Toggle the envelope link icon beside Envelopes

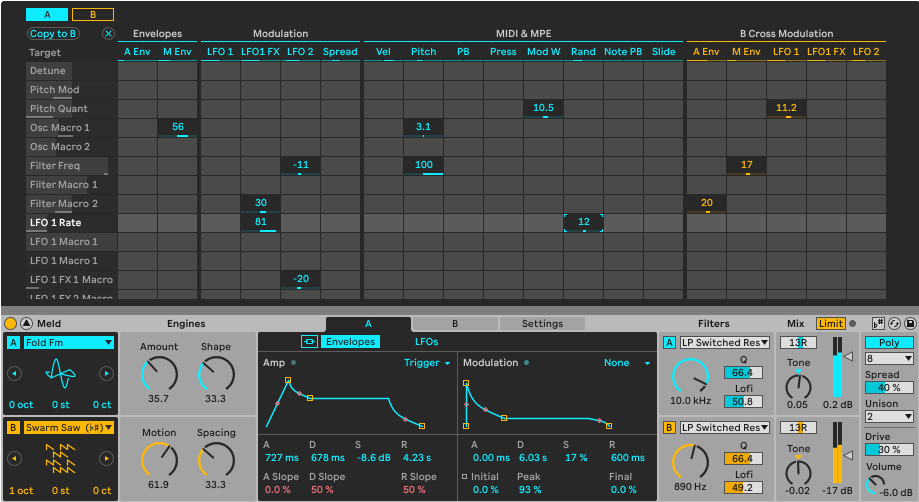pyautogui.click(x=309, y=342)
